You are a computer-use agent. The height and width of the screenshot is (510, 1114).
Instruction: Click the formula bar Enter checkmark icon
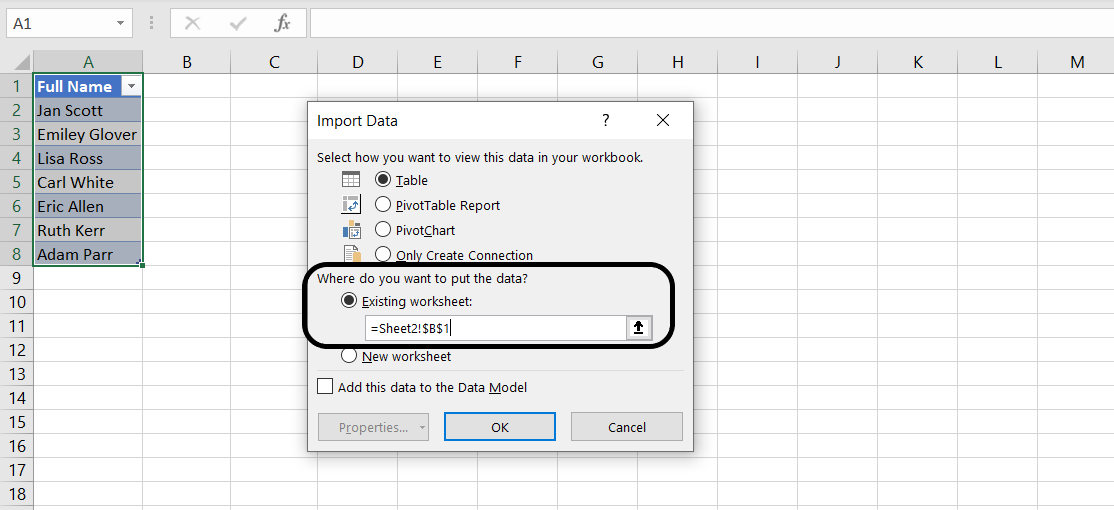tap(238, 23)
